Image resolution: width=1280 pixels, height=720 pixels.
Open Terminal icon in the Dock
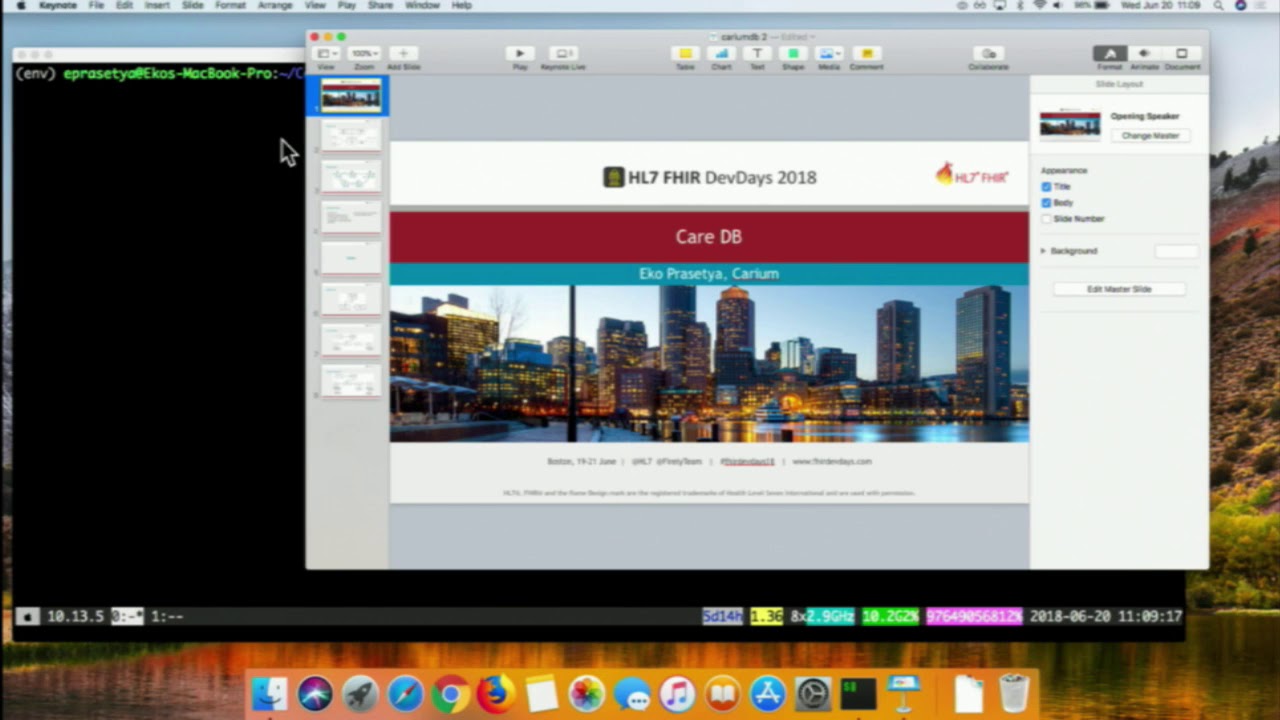[858, 693]
